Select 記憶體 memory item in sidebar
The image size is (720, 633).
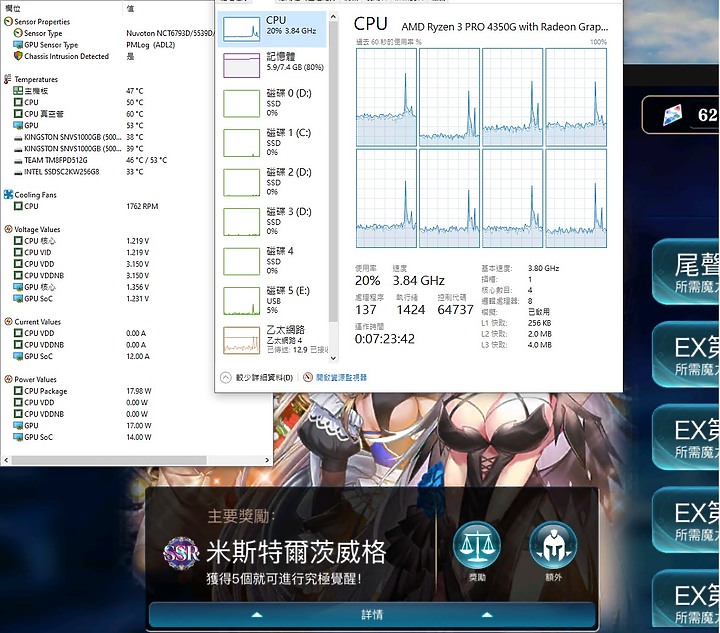point(272,65)
